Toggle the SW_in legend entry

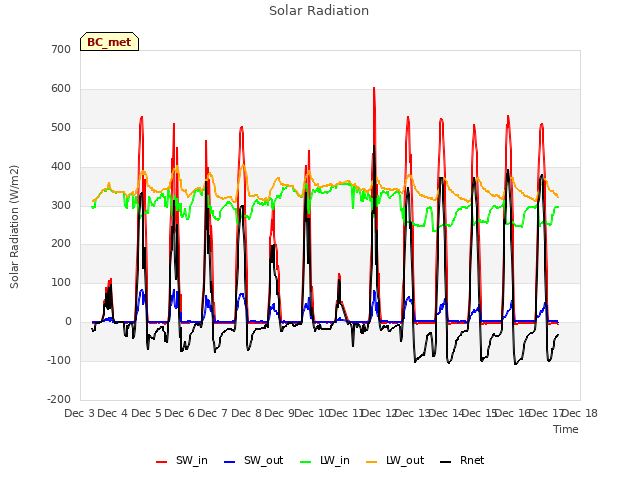click(x=182, y=461)
